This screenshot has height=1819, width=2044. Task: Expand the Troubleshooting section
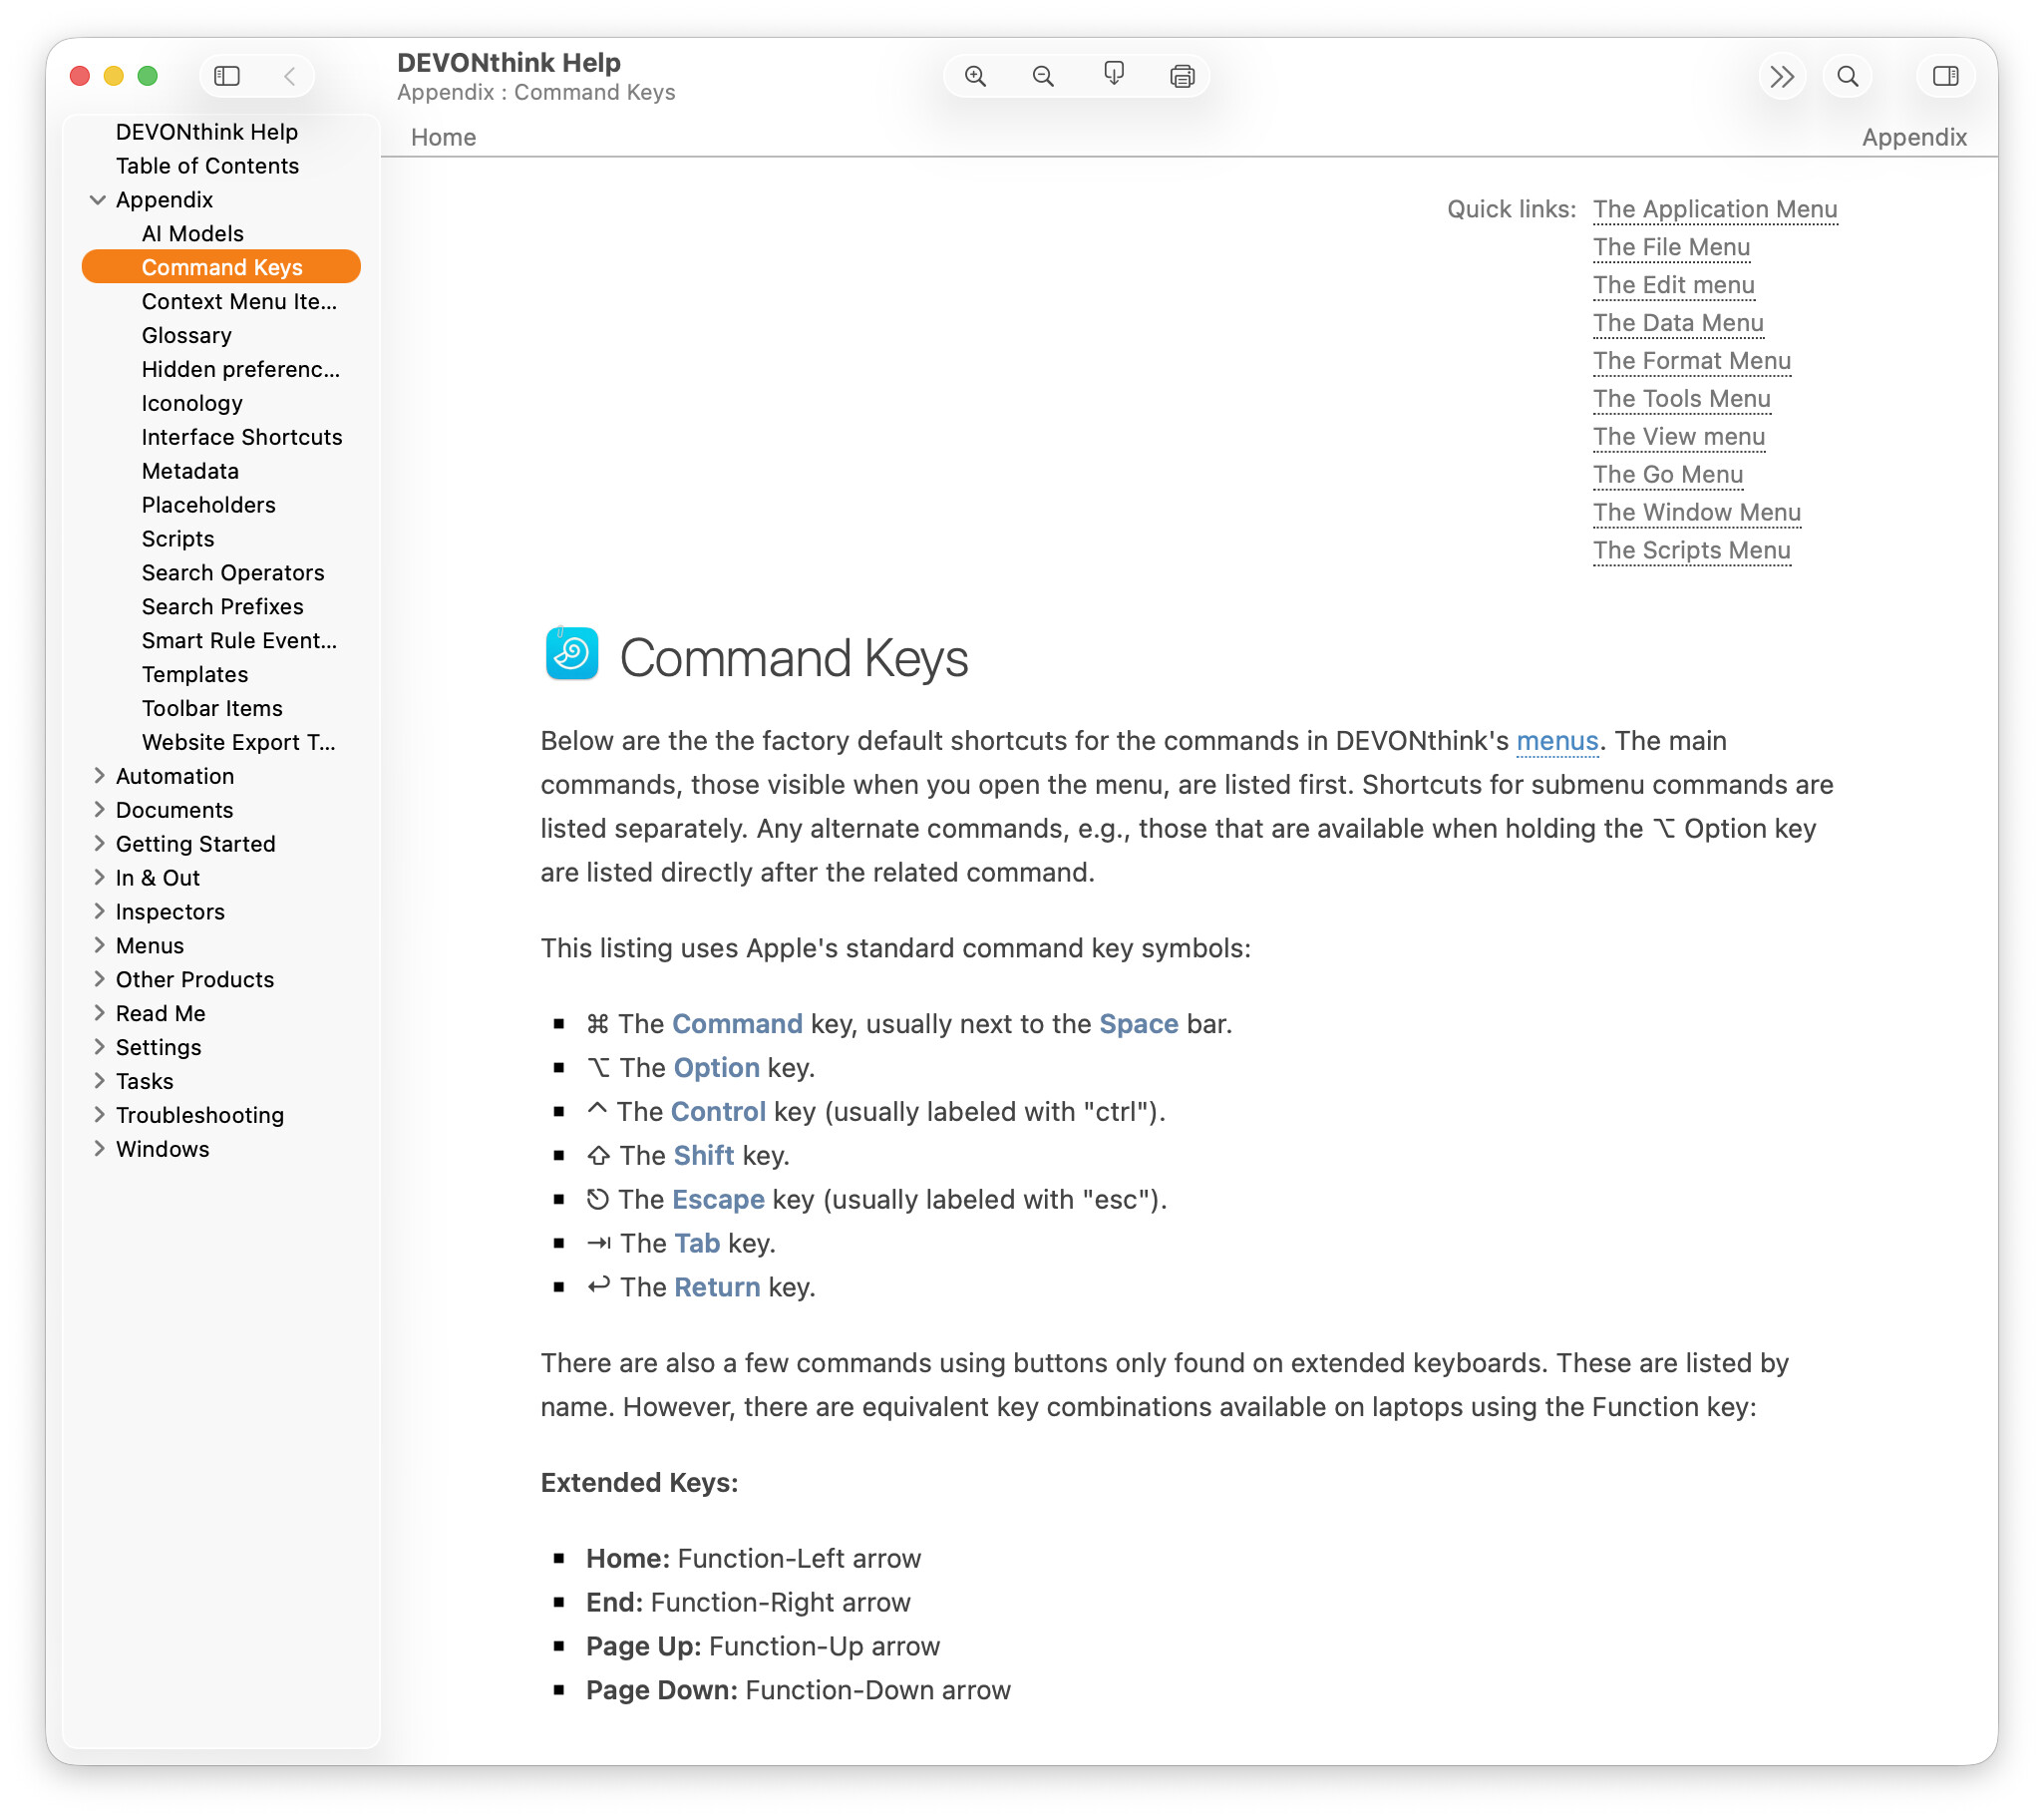[98, 1115]
